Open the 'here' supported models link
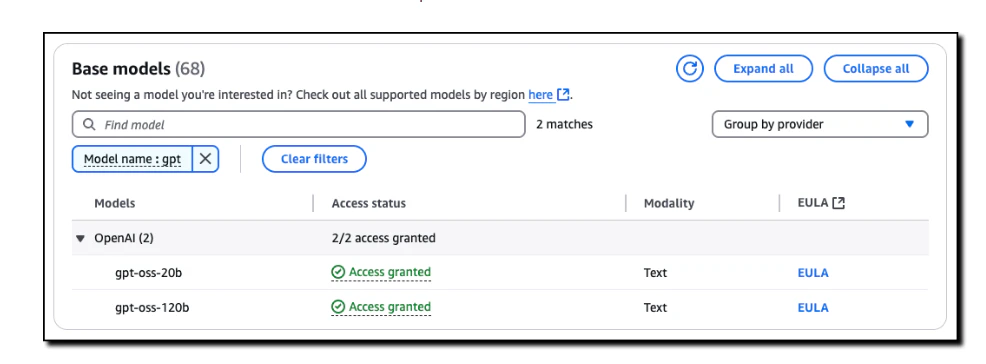Screen dimensions: 986x364 point(541,95)
